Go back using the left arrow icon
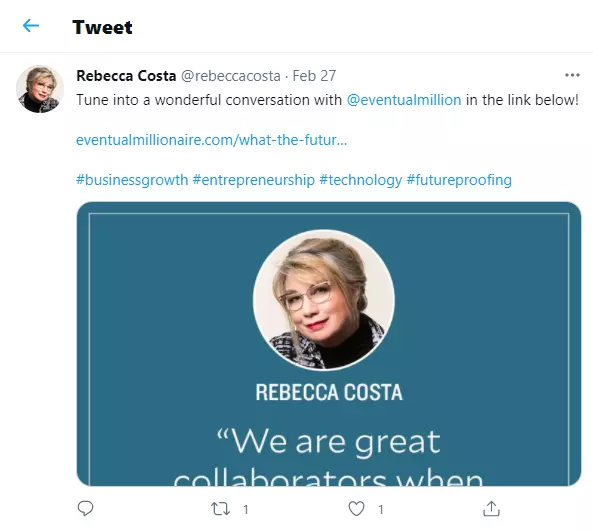The width and height of the screenshot is (593, 530). pyautogui.click(x=31, y=26)
